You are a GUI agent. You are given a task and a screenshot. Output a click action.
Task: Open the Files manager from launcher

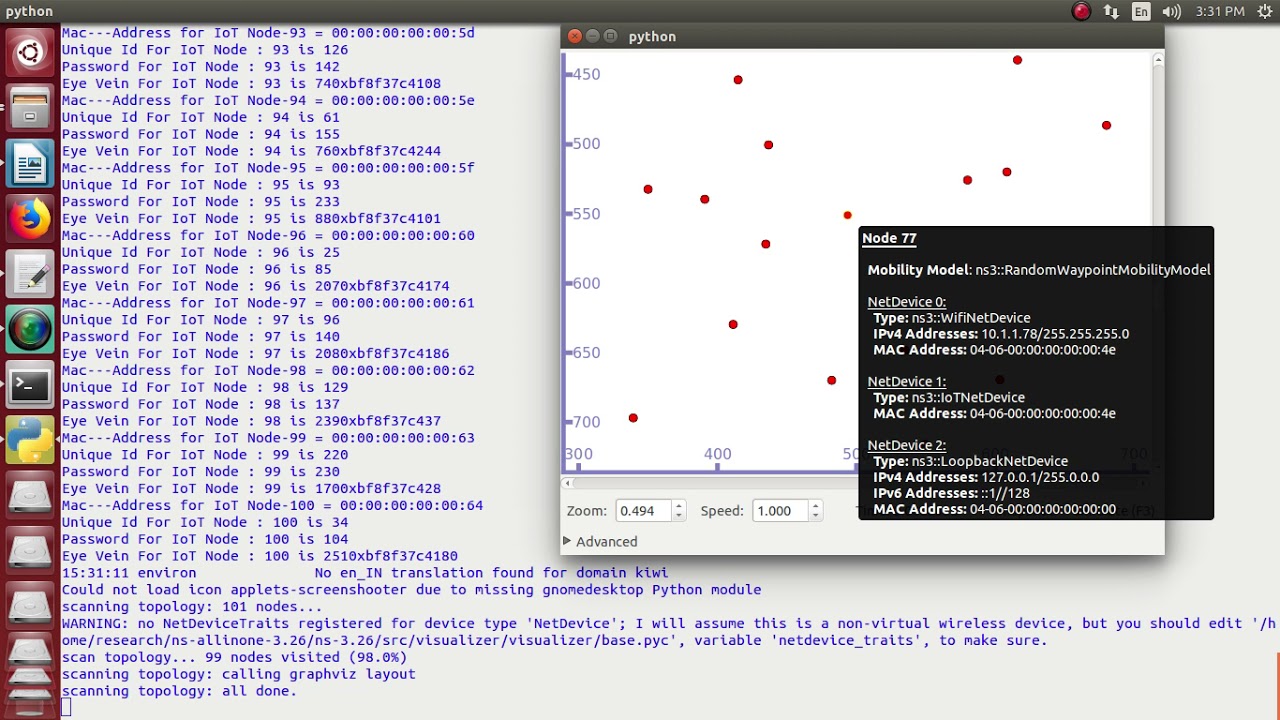click(30, 107)
